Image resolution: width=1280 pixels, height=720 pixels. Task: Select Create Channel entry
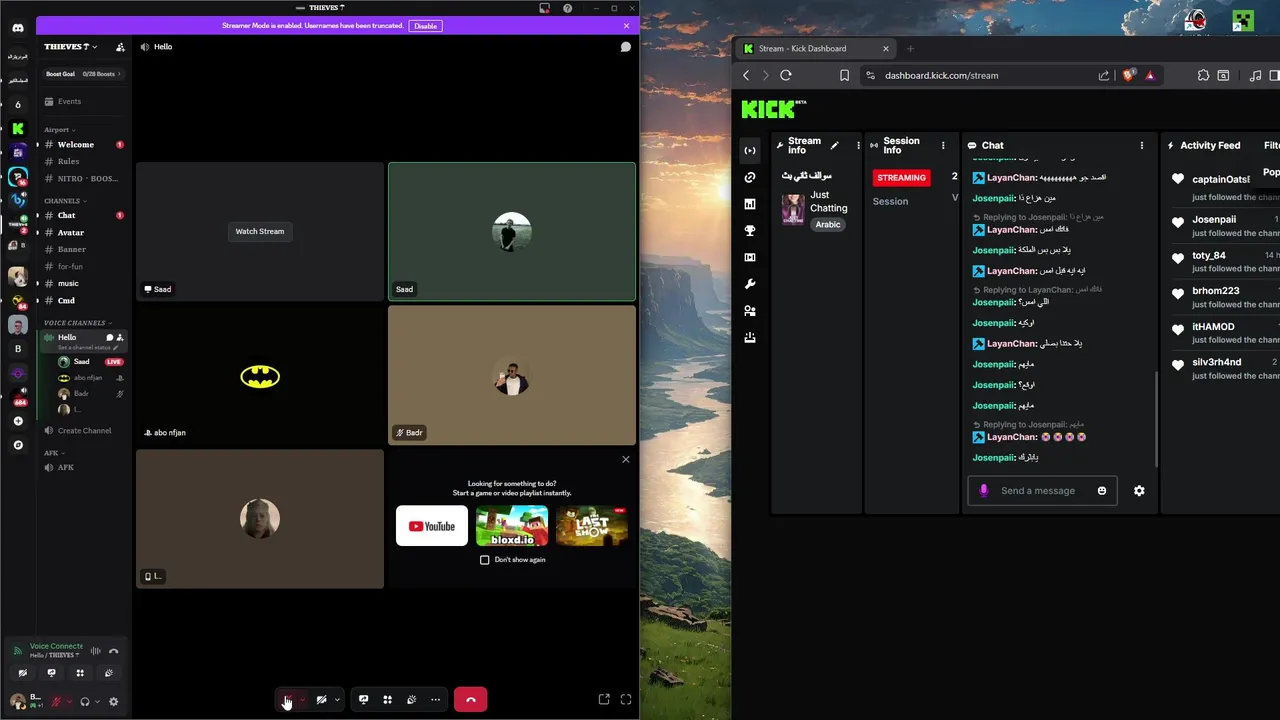coord(84,431)
